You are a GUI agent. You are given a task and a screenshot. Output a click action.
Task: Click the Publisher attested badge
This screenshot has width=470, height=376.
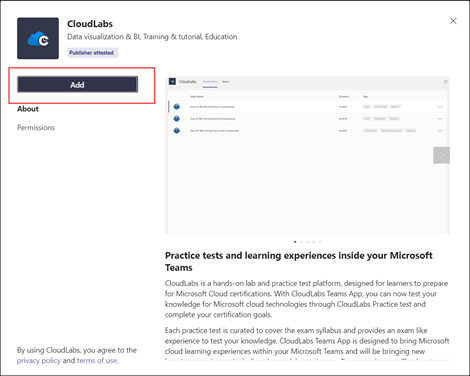tap(92, 53)
